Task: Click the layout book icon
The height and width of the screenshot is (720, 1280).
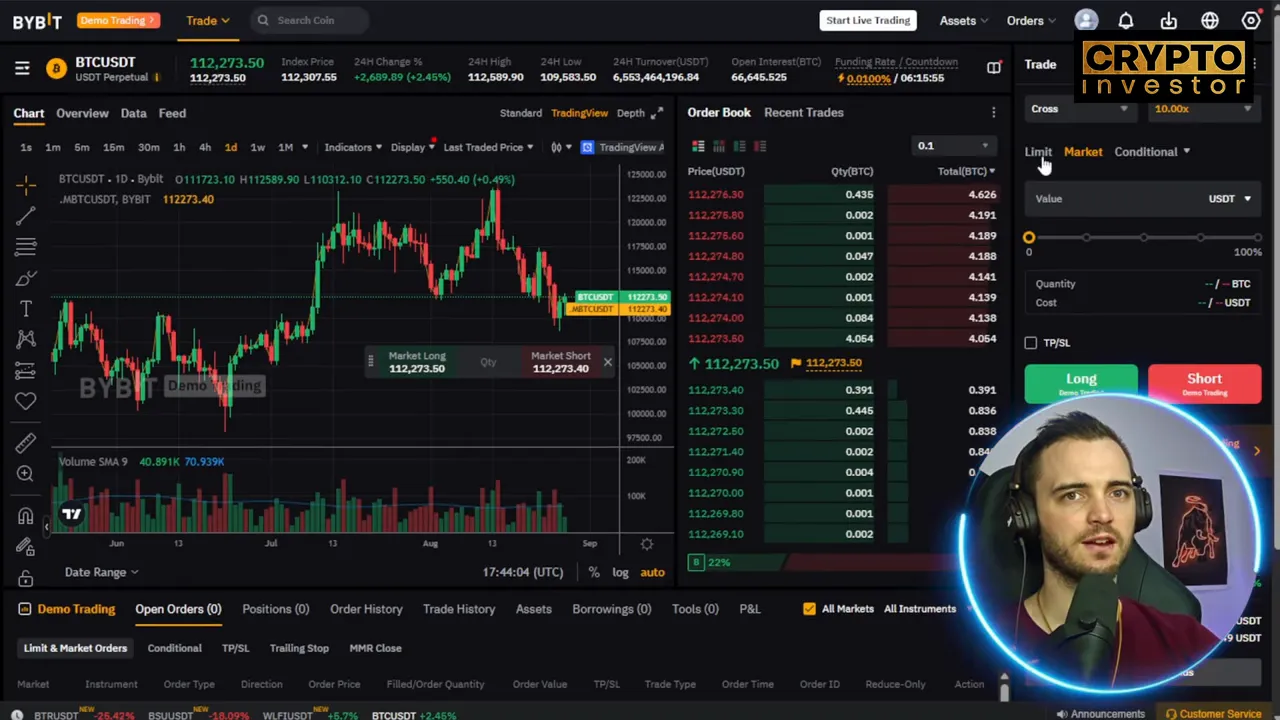Action: point(993,67)
